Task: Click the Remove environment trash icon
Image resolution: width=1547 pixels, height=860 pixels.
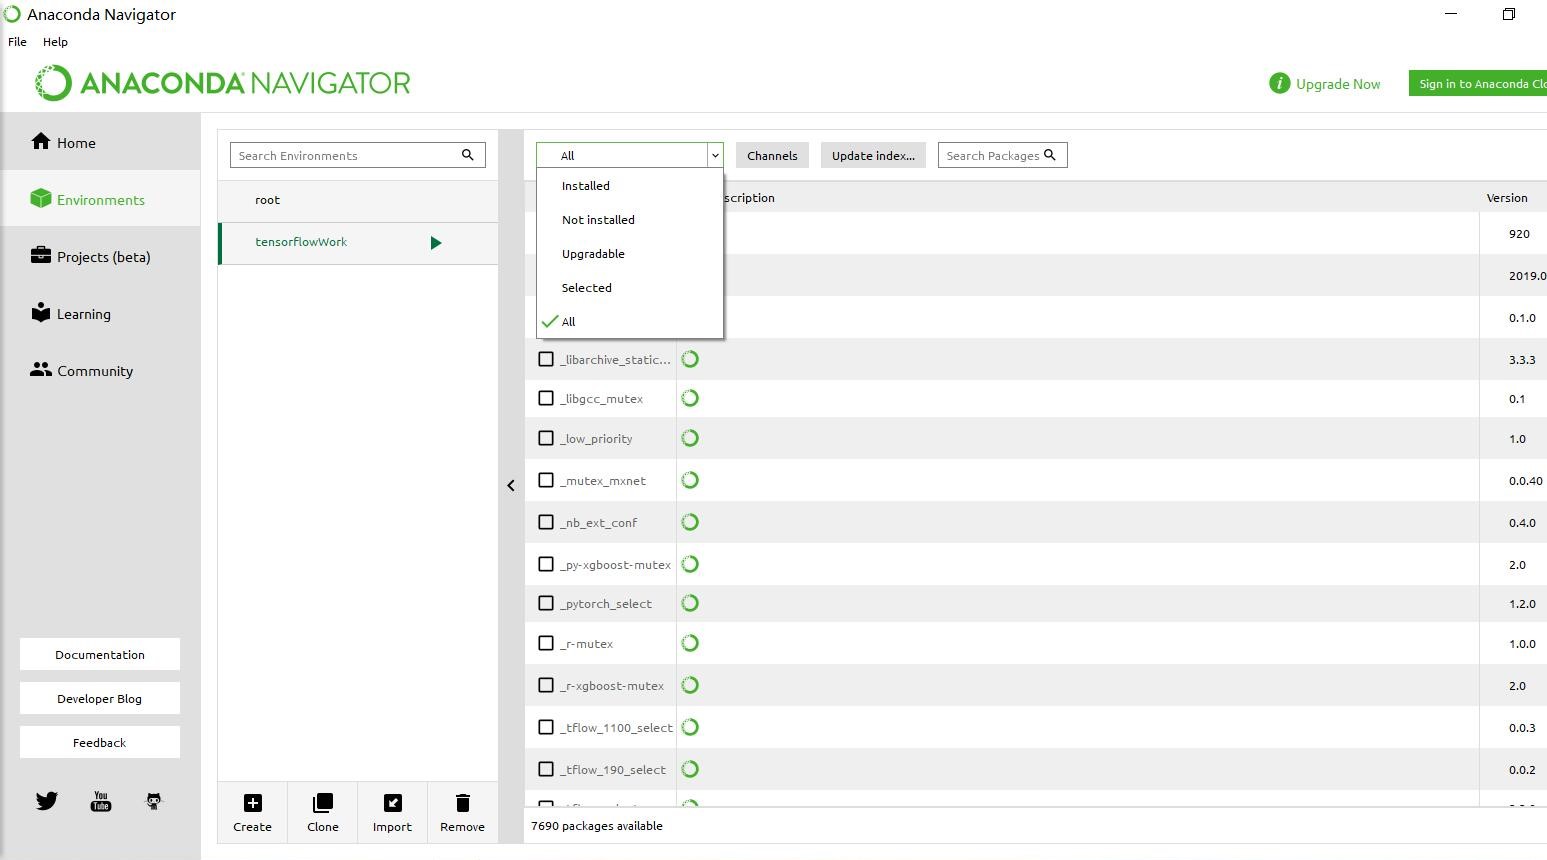Action: click(462, 803)
